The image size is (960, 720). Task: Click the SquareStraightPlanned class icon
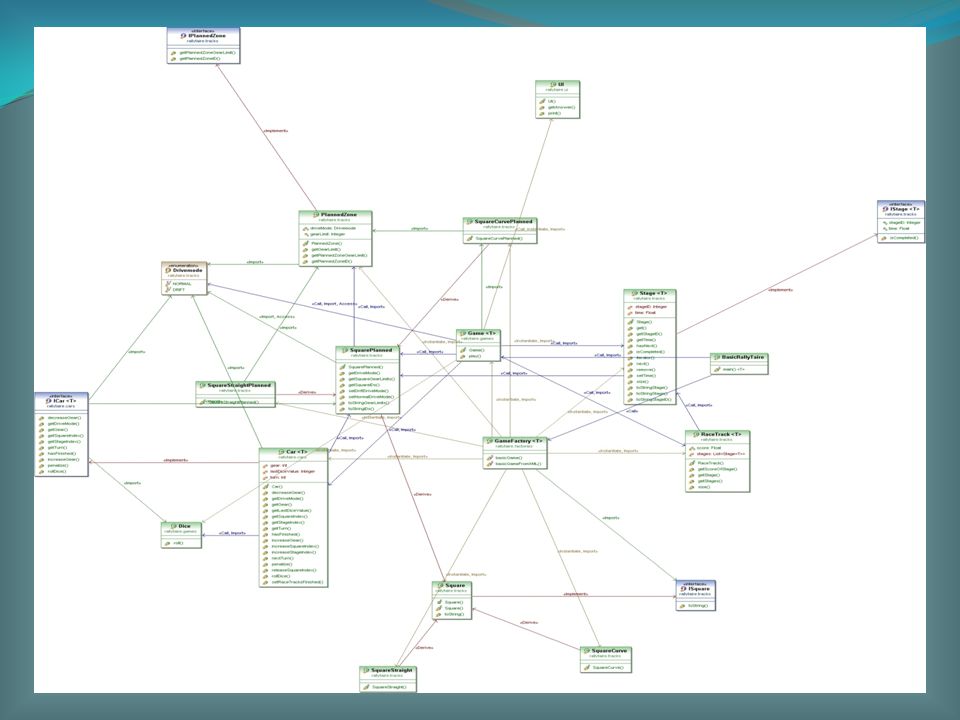pyautogui.click(x=203, y=386)
